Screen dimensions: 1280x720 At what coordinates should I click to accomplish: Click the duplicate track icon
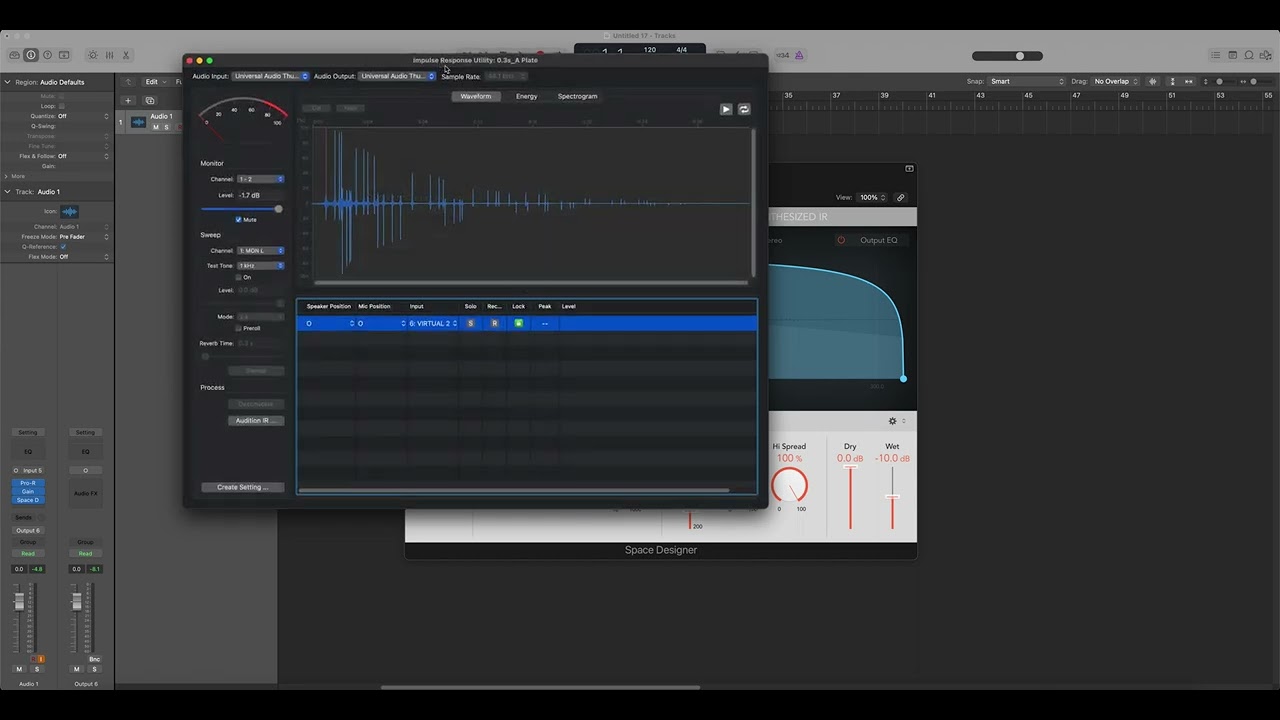point(150,100)
